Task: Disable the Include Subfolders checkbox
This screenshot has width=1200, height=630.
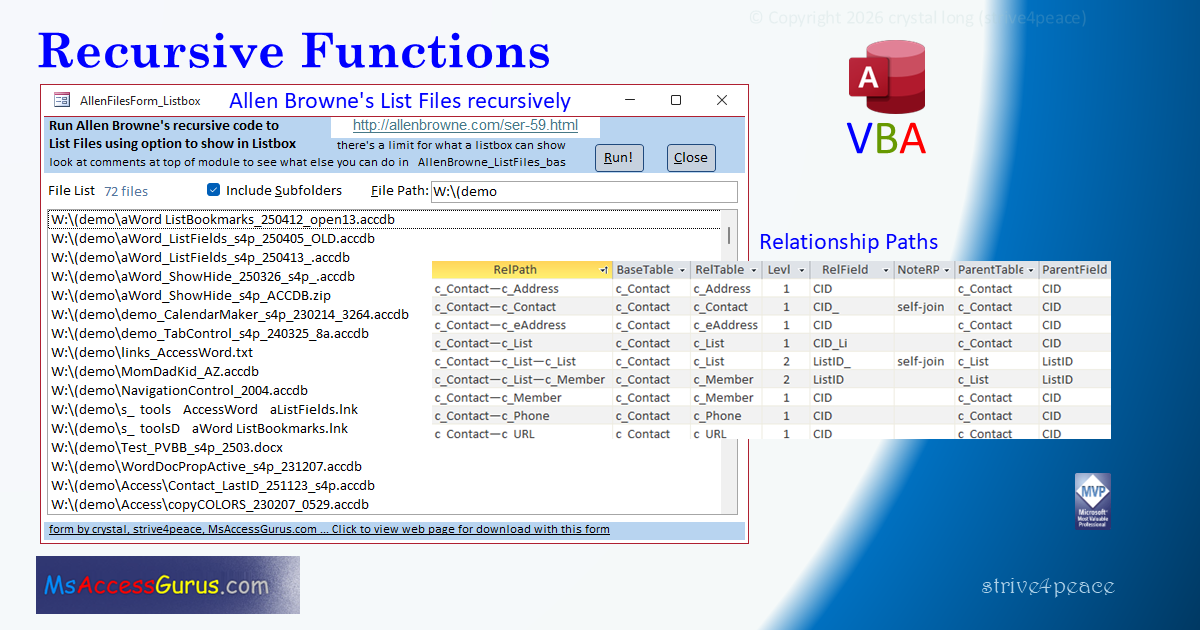Action: click(x=213, y=190)
